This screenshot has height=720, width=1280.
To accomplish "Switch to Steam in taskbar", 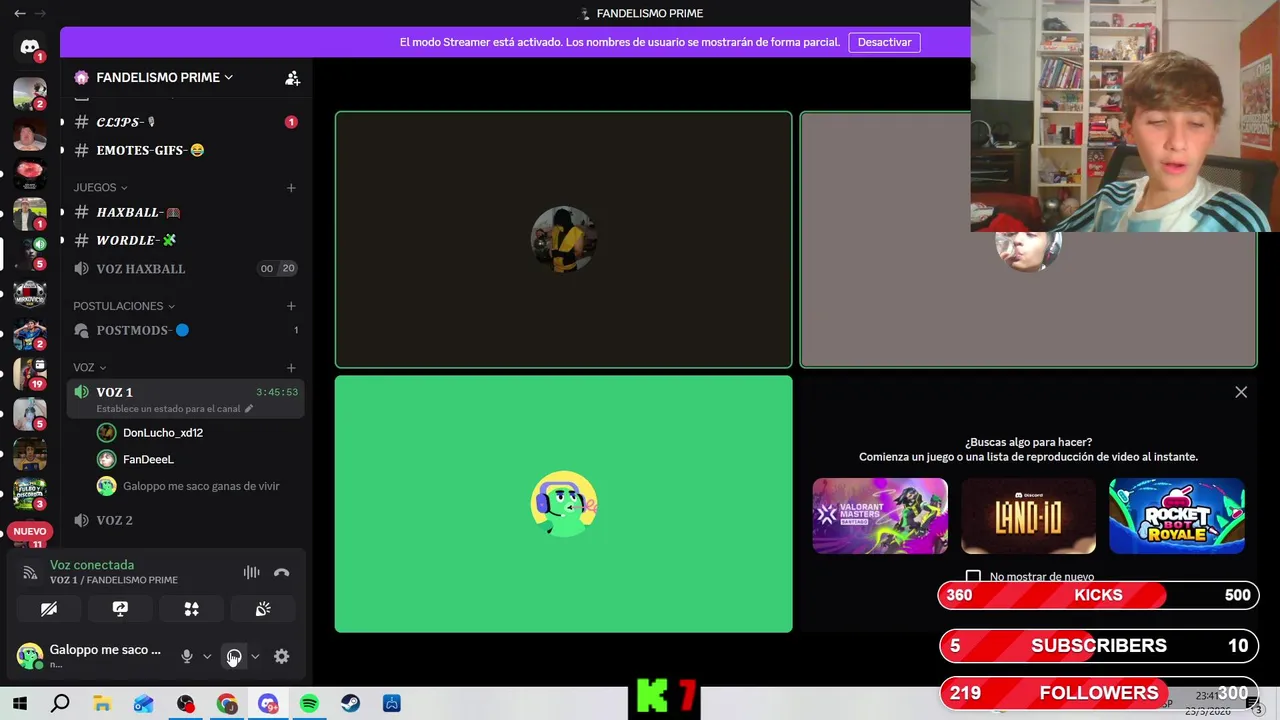I will click(351, 704).
